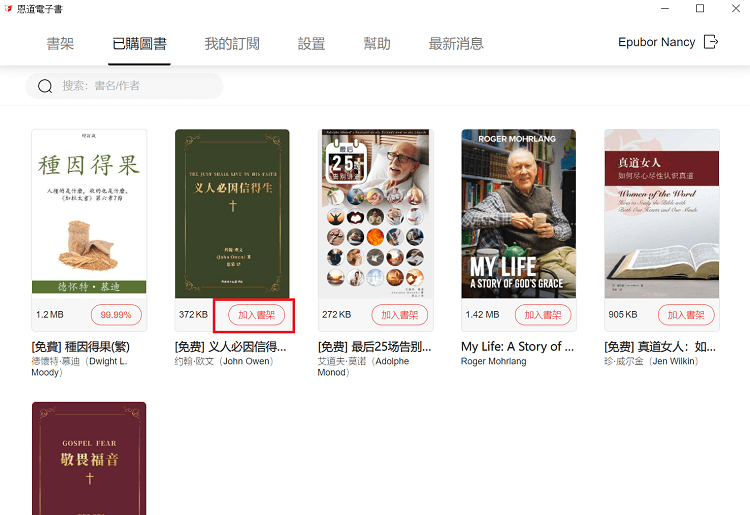Click the 372 KB file size
The image size is (750, 515).
pos(193,315)
